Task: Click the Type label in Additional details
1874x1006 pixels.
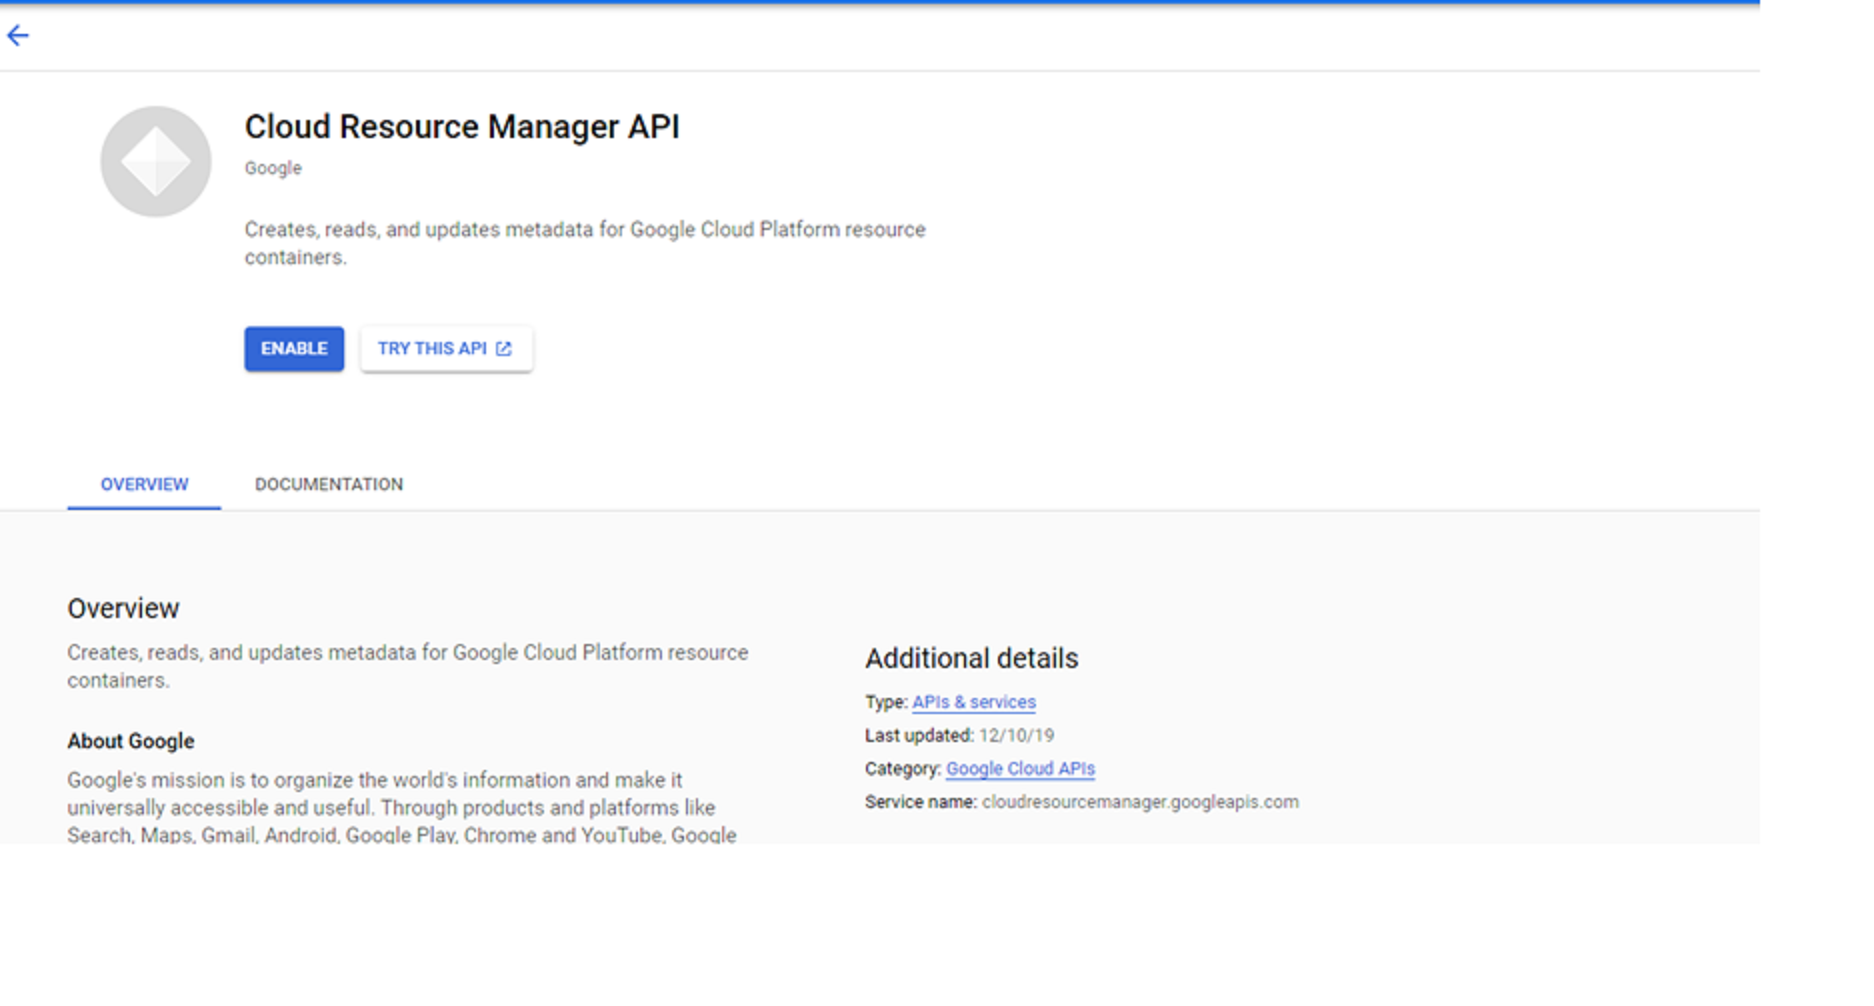Action: click(885, 703)
